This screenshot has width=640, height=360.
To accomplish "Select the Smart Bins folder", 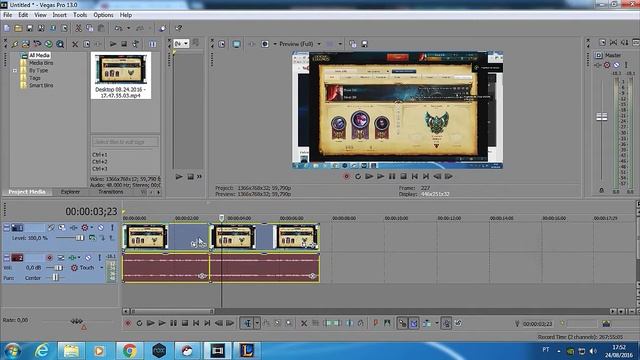I will coord(41,85).
